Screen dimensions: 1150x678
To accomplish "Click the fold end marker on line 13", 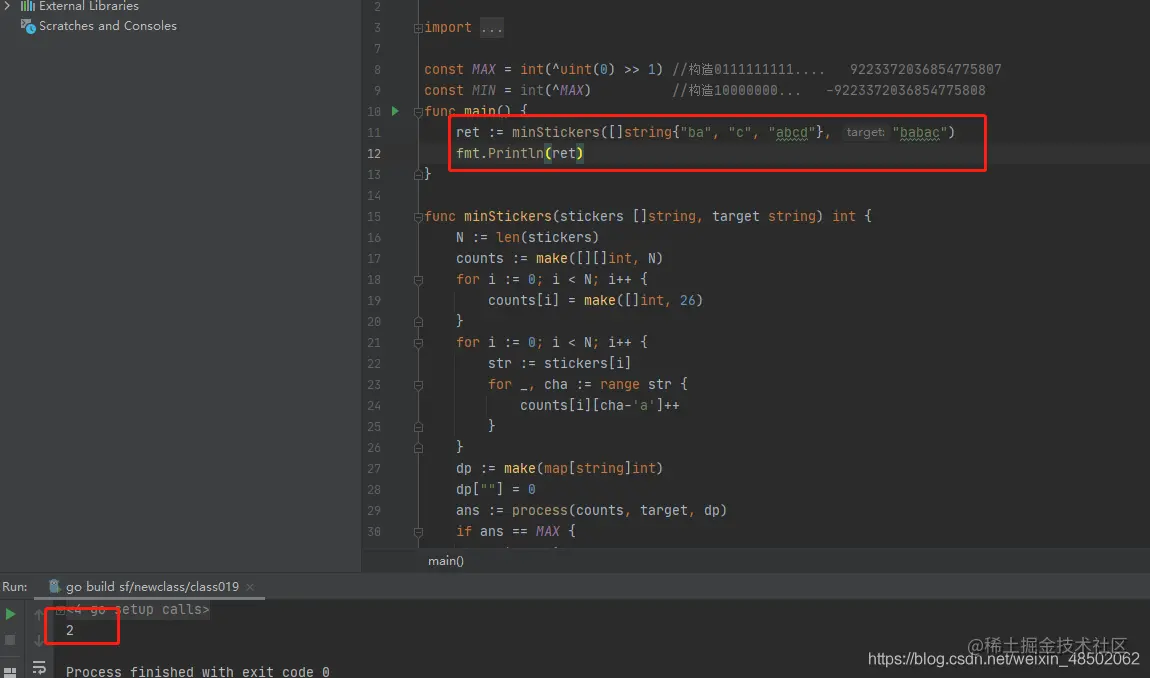I will click(418, 175).
